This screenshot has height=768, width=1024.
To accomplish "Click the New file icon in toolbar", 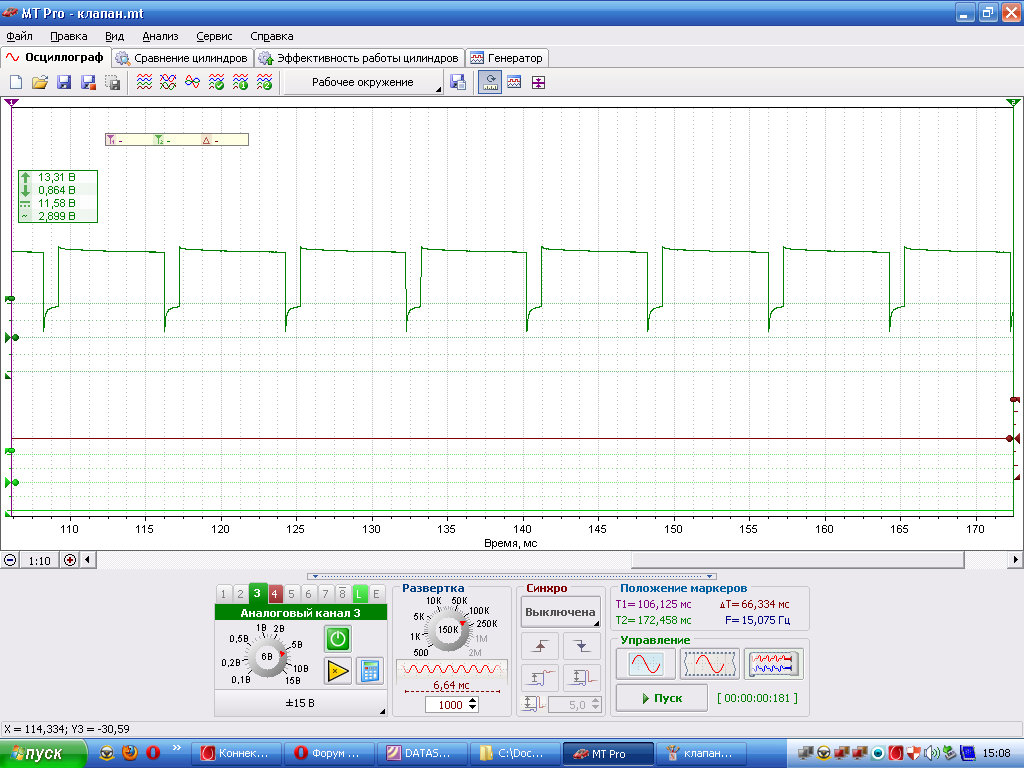I will [16, 82].
